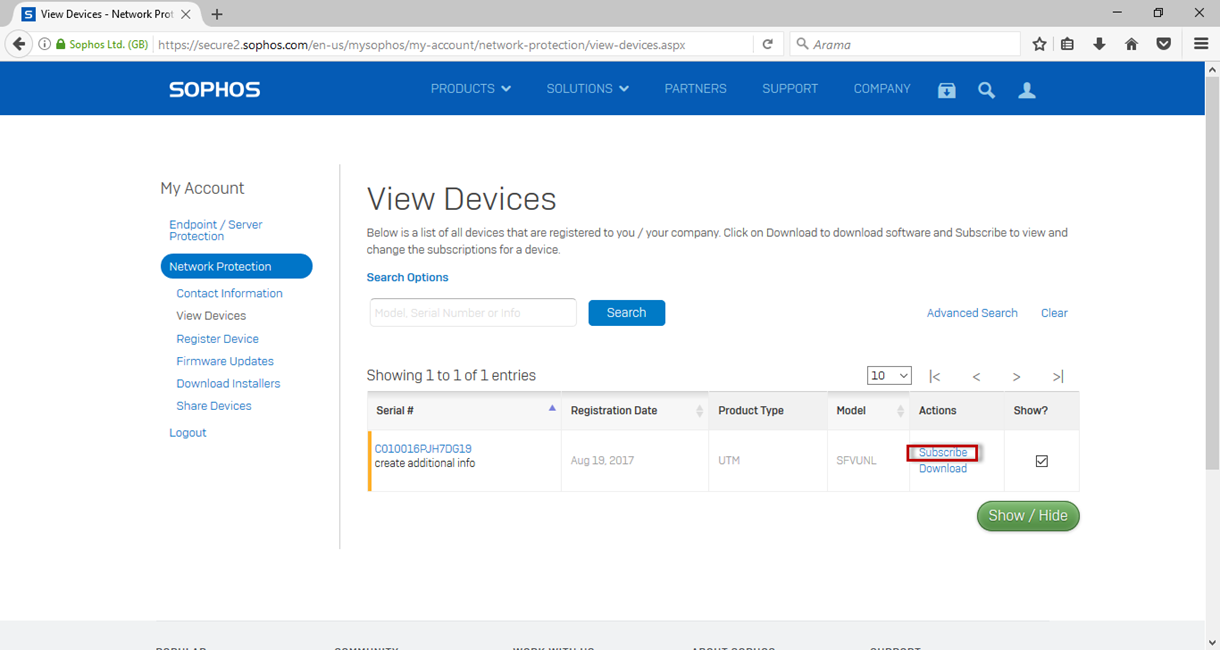Toggle the Show checkbox for device
The height and width of the screenshot is (650, 1220).
pyautogui.click(x=1041, y=461)
